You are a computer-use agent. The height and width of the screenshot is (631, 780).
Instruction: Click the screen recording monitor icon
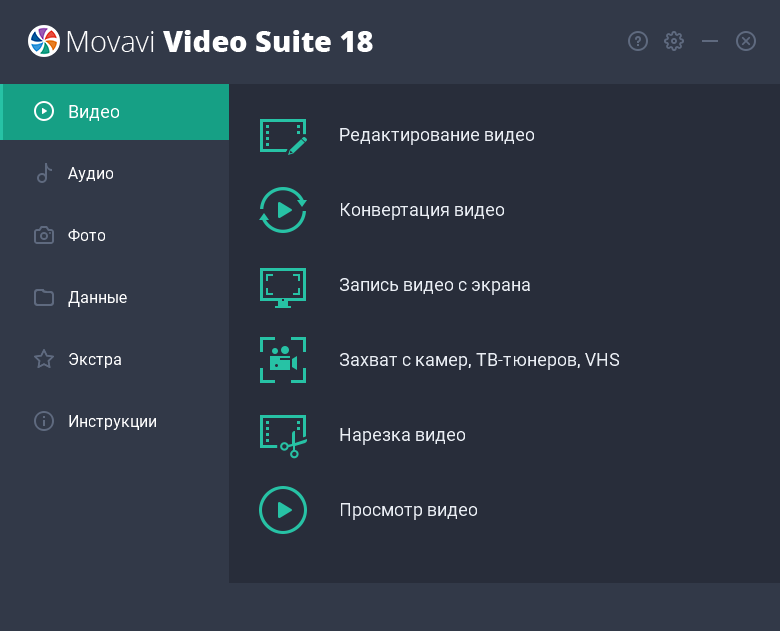pos(283,288)
